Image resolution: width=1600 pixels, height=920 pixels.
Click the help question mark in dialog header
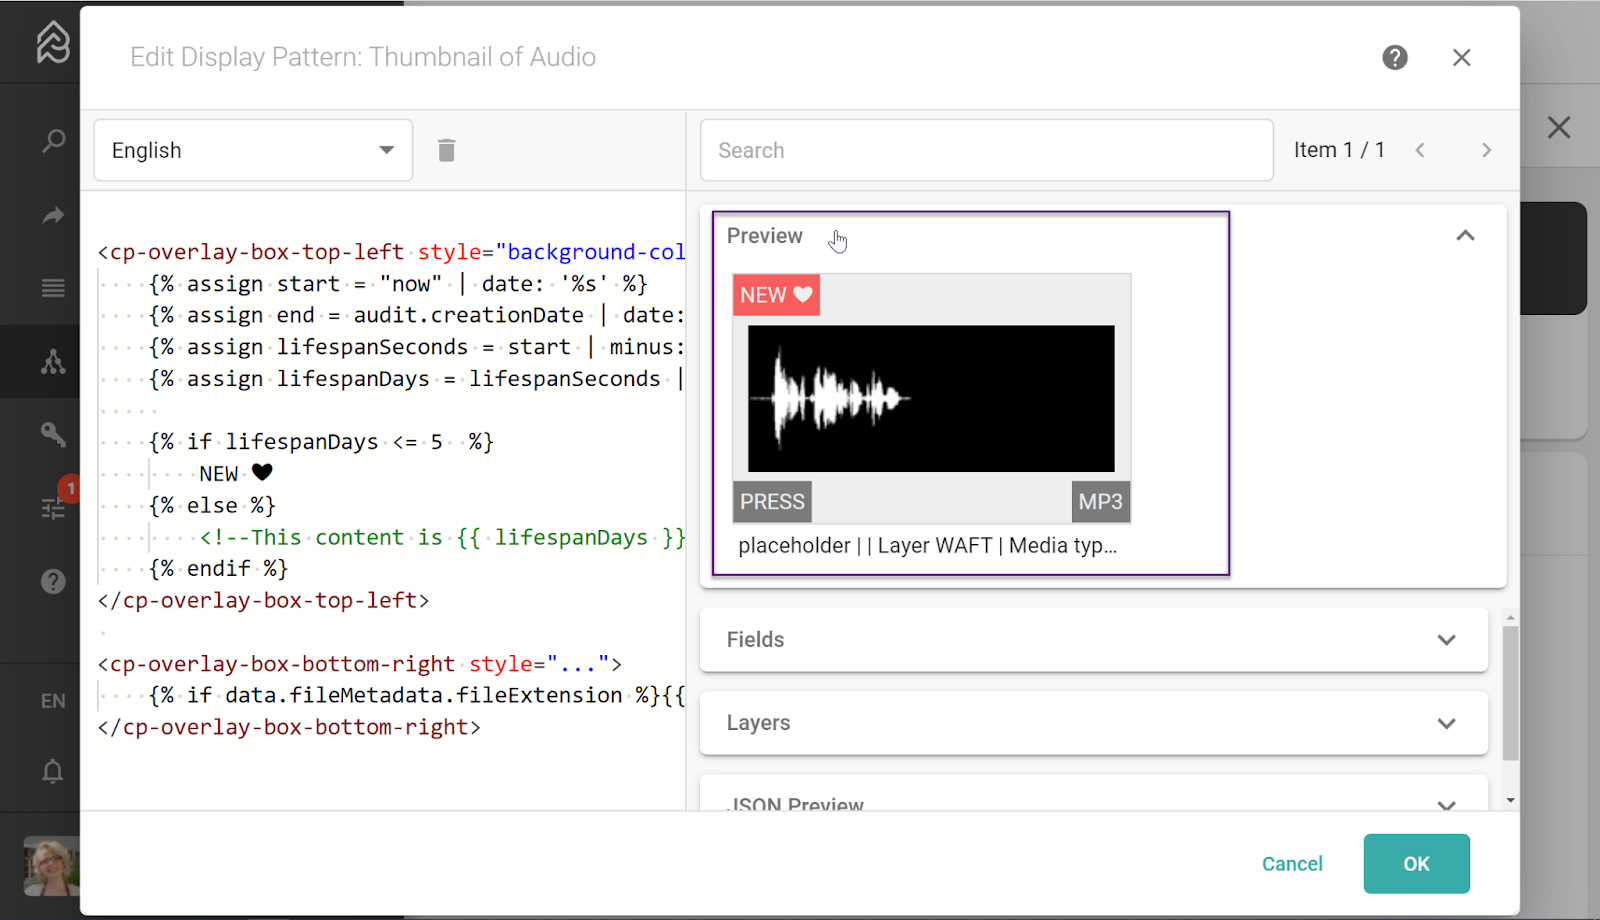coord(1394,58)
